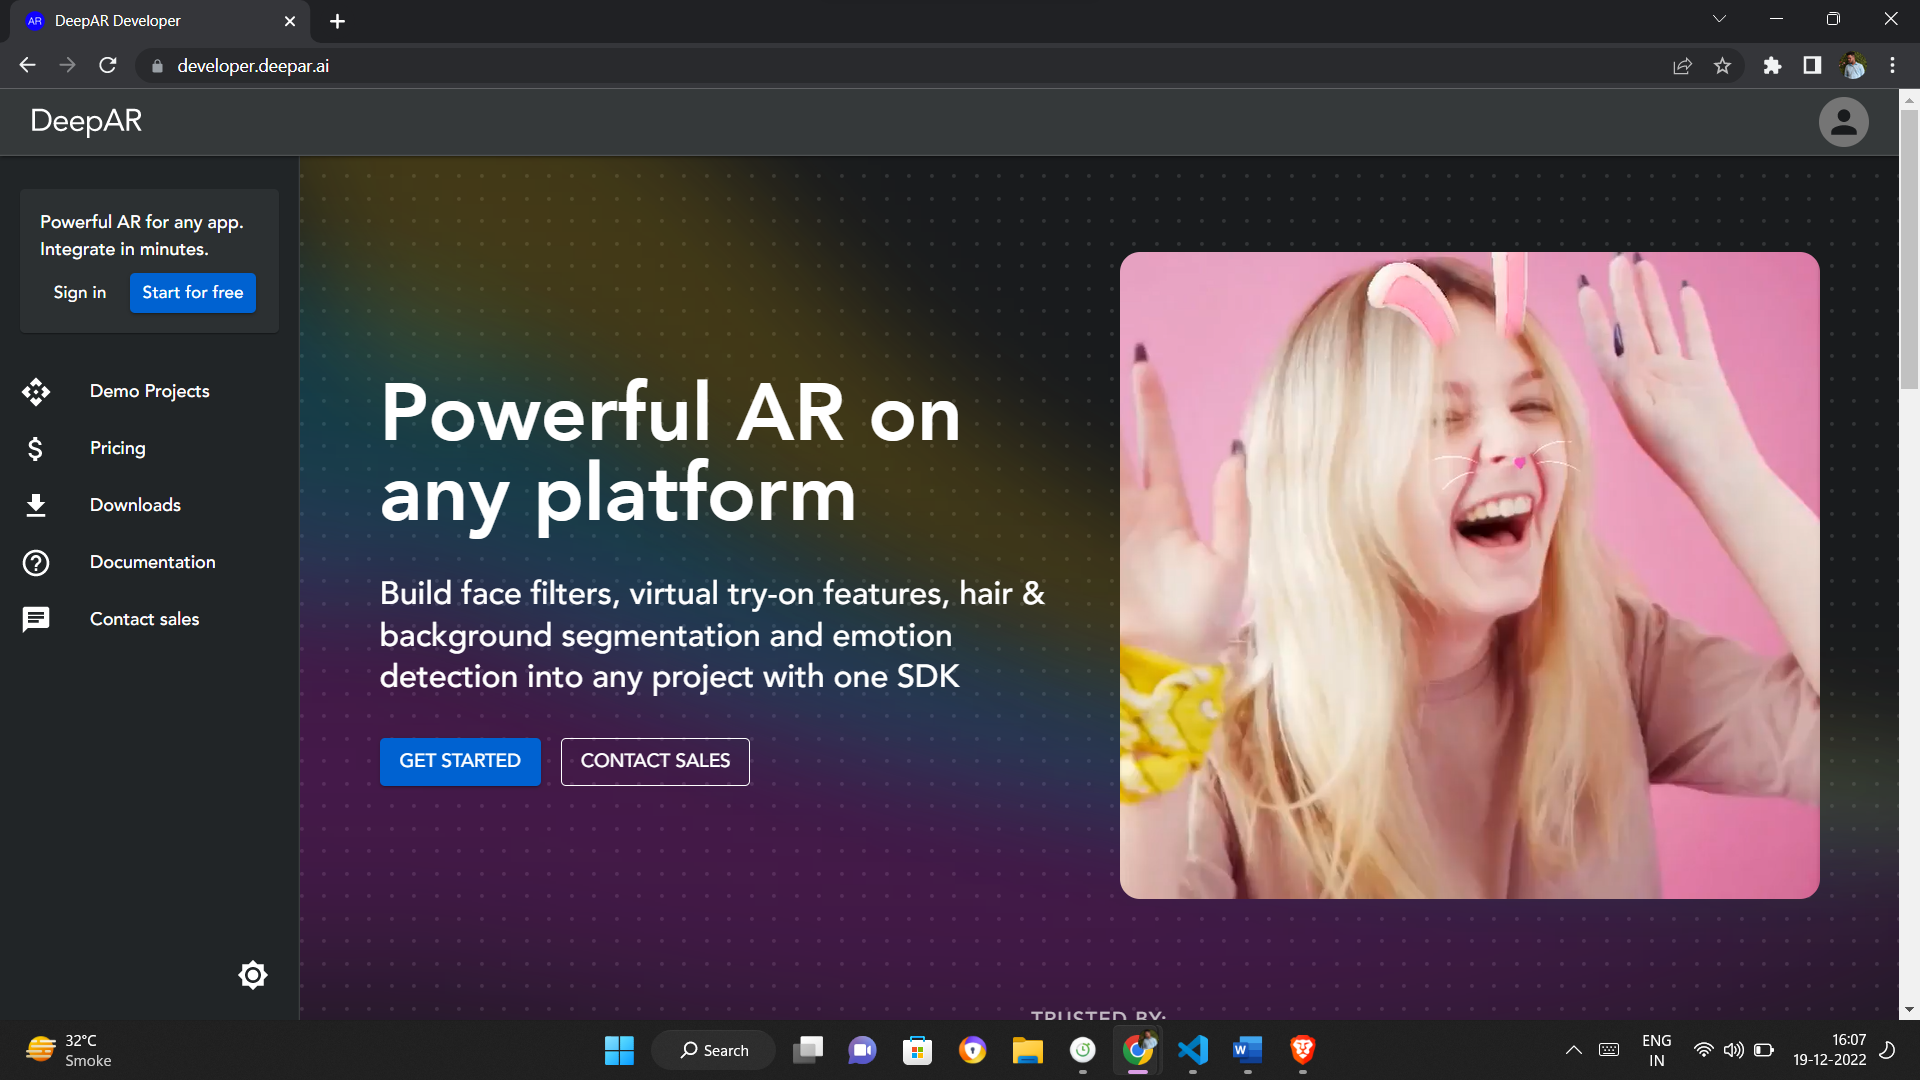This screenshot has width=1920, height=1080.
Task: Open the clock and date panel
Action: pos(1829,1050)
